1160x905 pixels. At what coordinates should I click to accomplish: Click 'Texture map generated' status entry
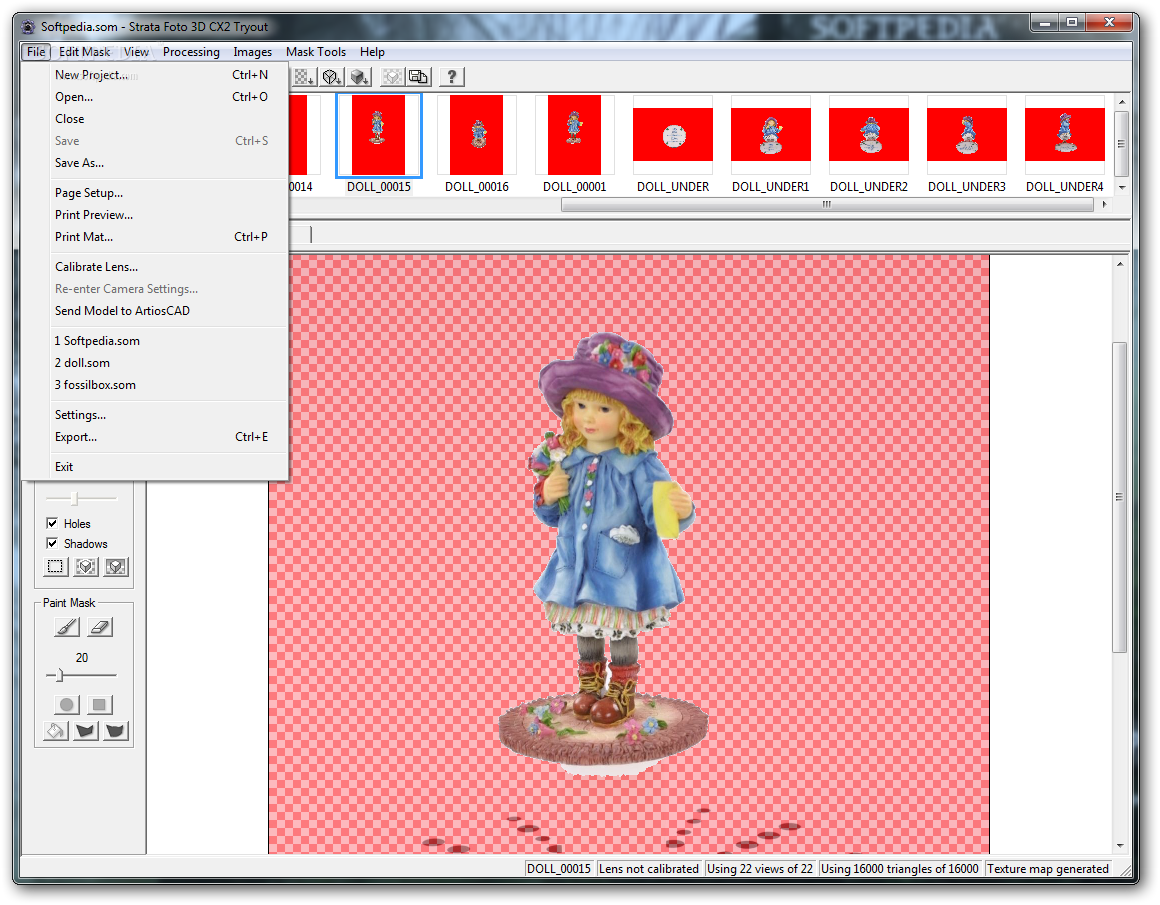(x=1048, y=869)
